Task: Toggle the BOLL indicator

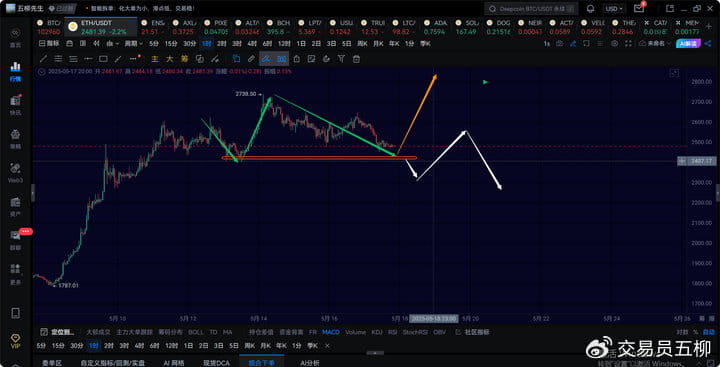Action: coord(196,332)
